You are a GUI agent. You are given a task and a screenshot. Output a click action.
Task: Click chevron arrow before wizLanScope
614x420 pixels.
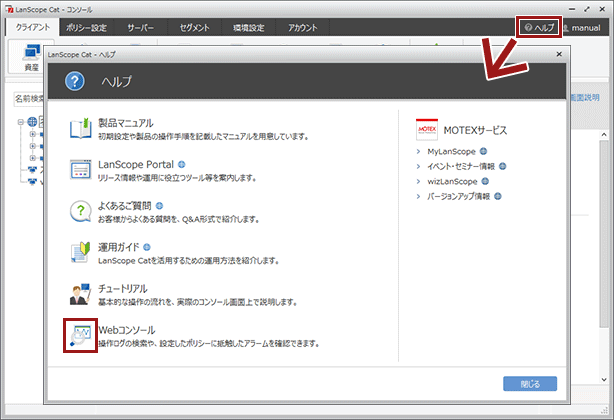click(419, 181)
